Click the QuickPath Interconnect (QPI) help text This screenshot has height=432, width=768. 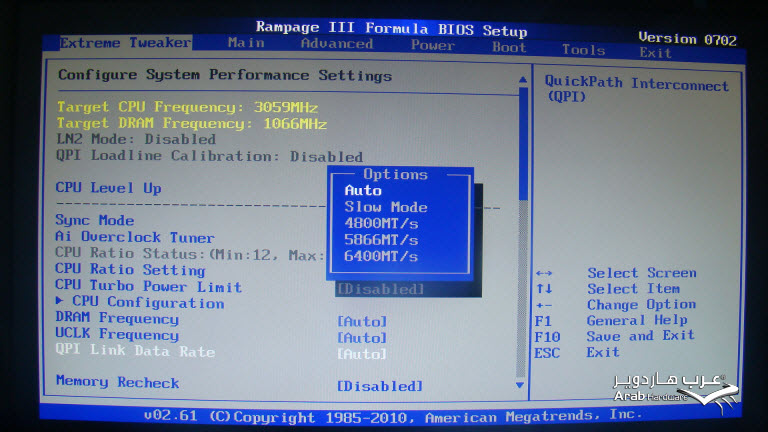pos(636,89)
